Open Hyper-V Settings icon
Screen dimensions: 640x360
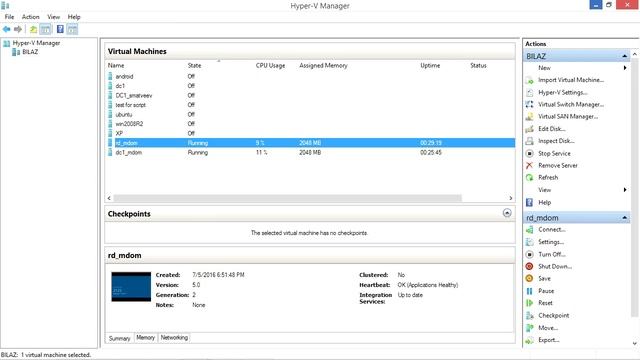(x=529, y=93)
